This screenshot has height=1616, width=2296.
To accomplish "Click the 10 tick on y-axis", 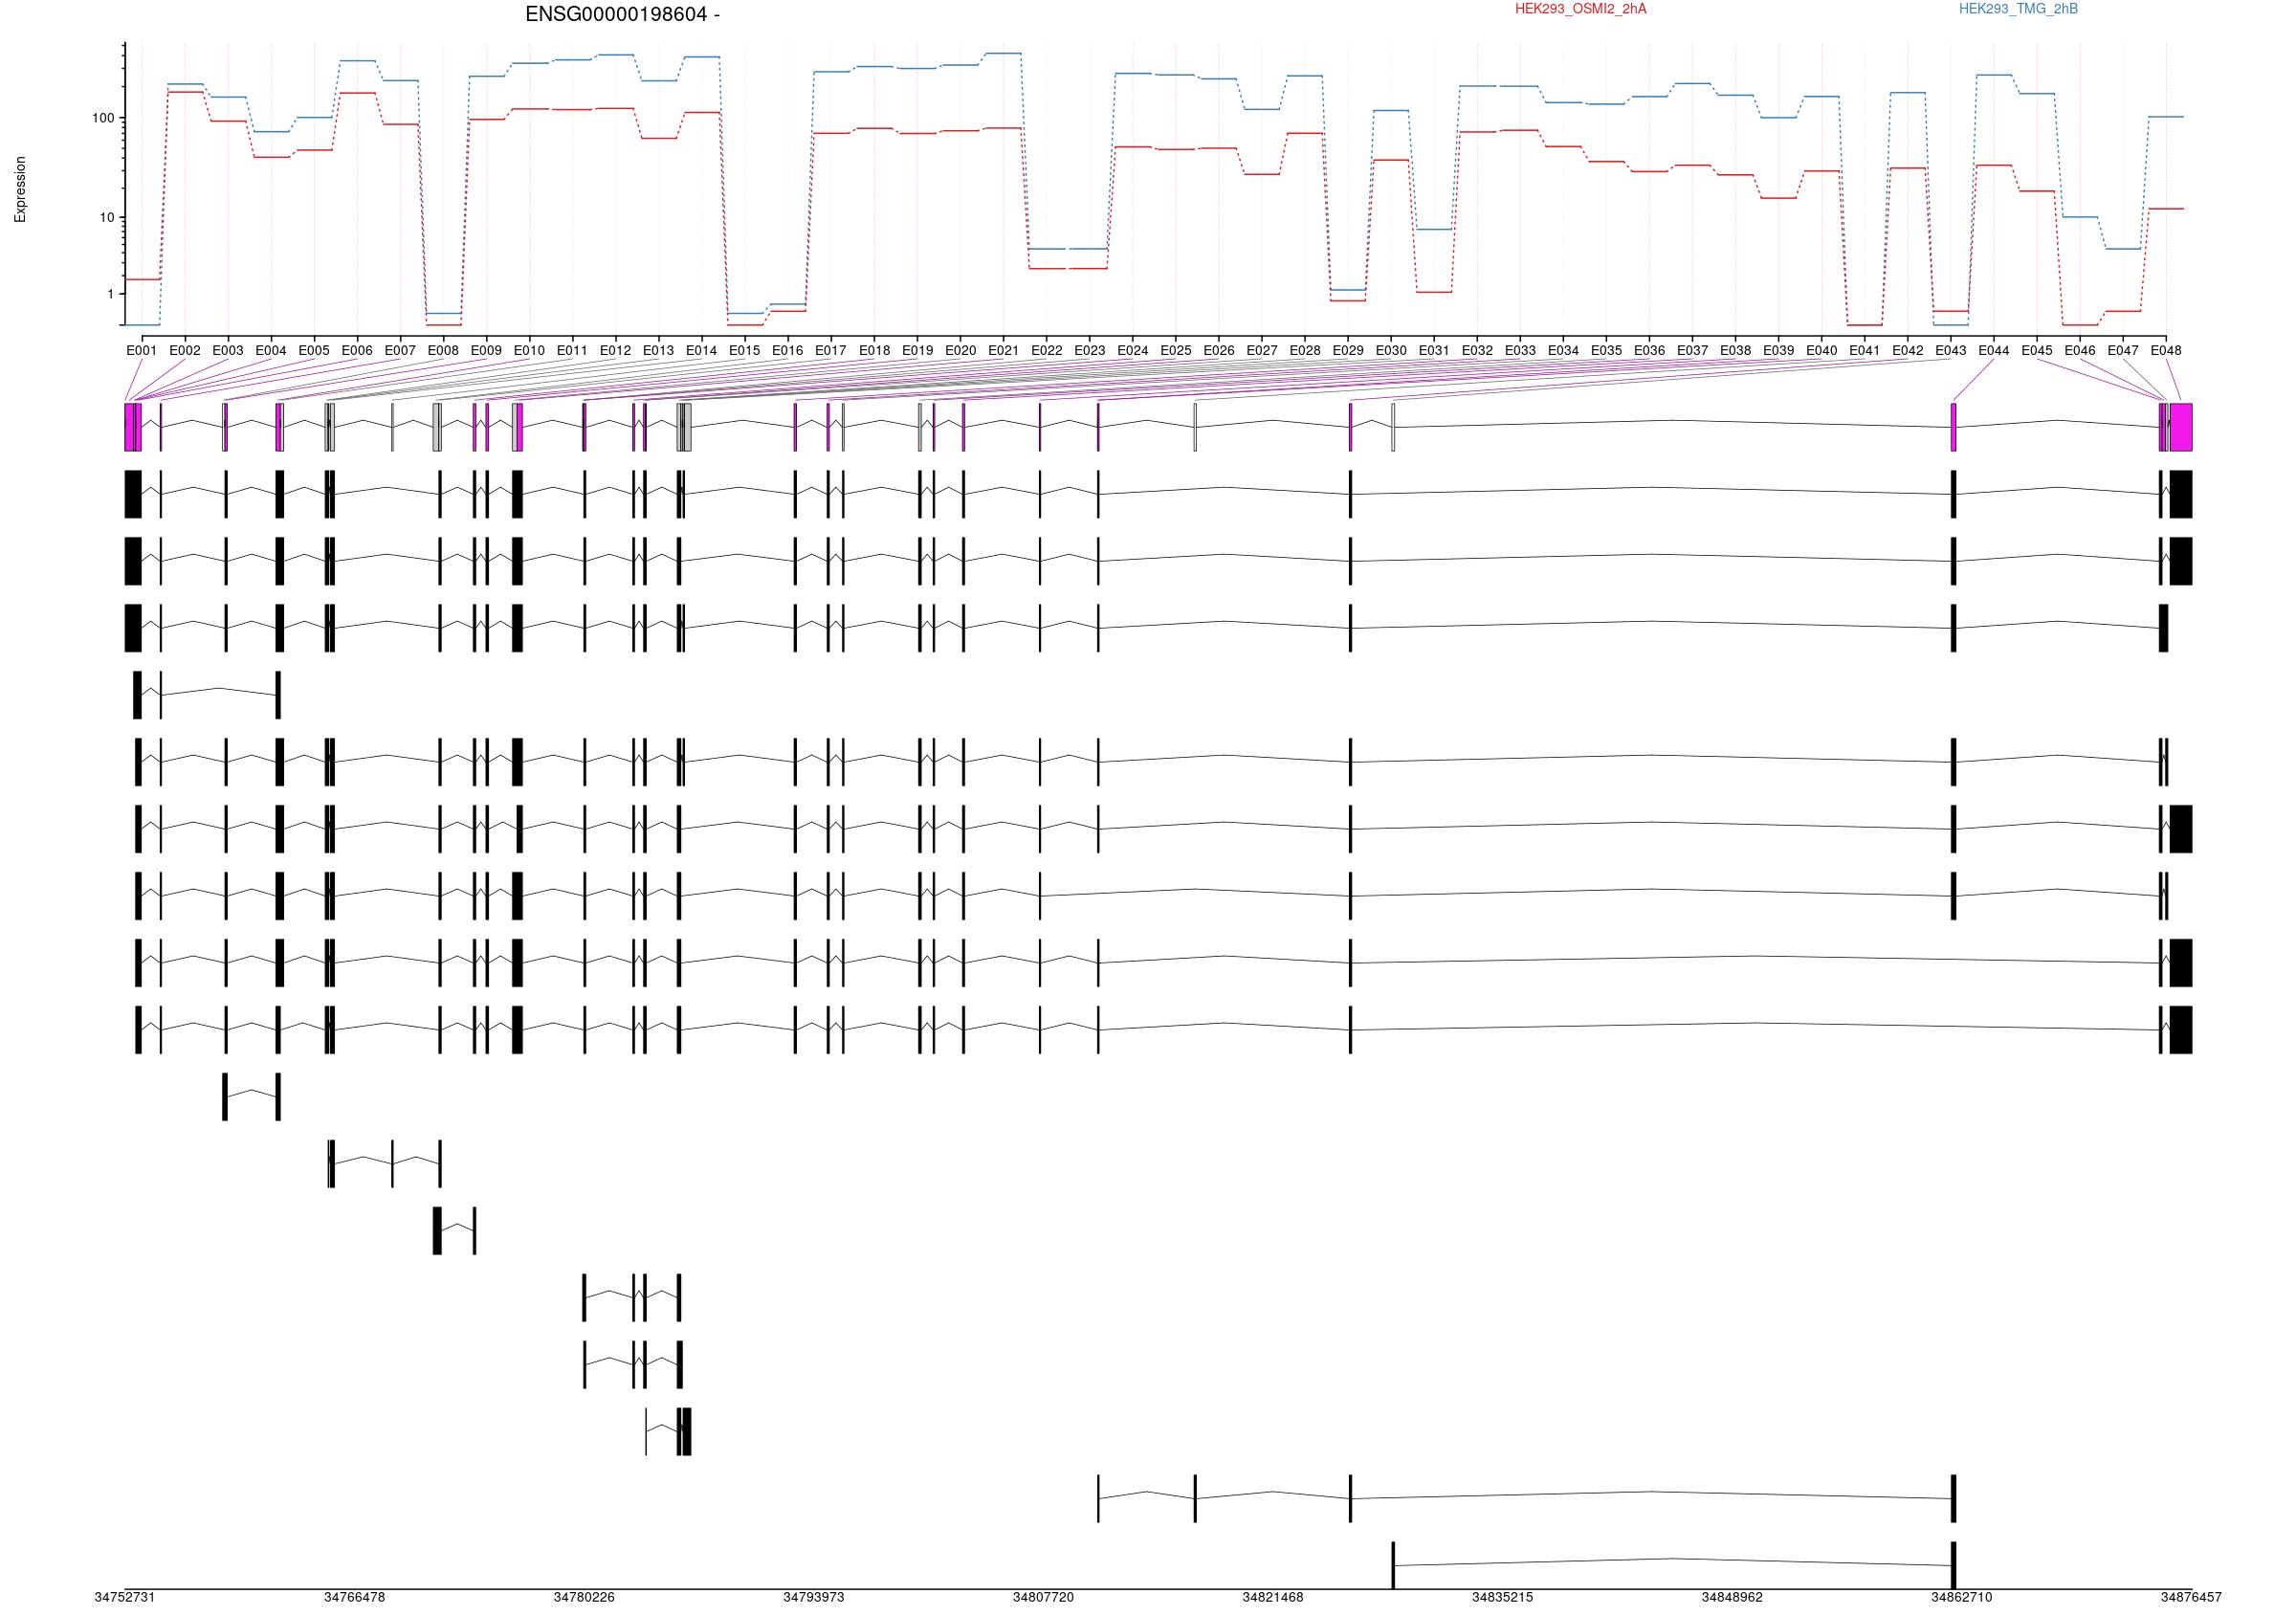I will (107, 218).
